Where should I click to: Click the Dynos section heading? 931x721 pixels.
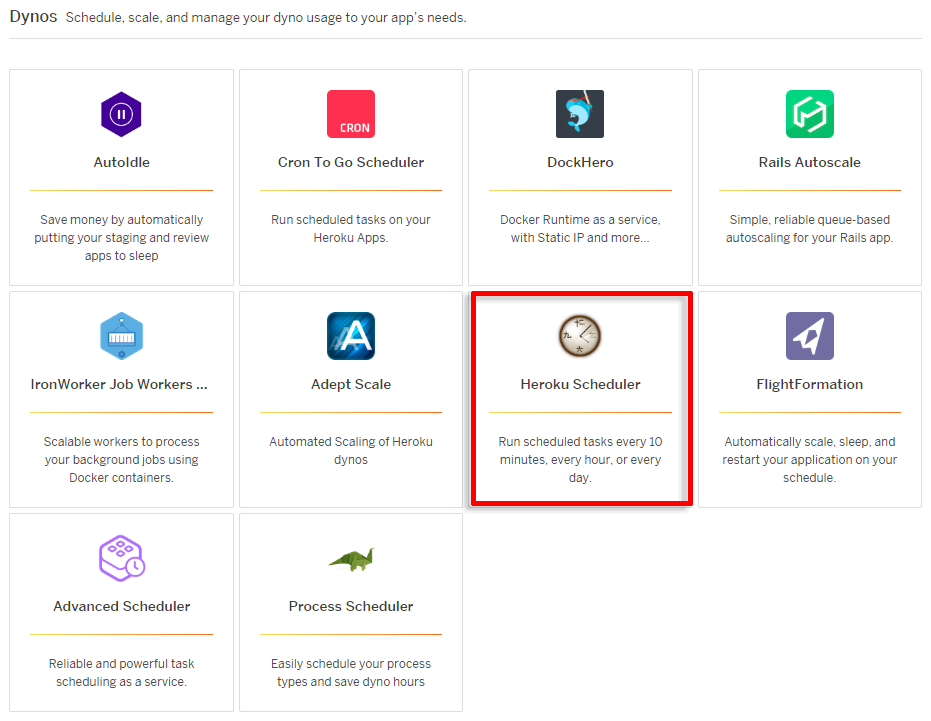(x=33, y=17)
